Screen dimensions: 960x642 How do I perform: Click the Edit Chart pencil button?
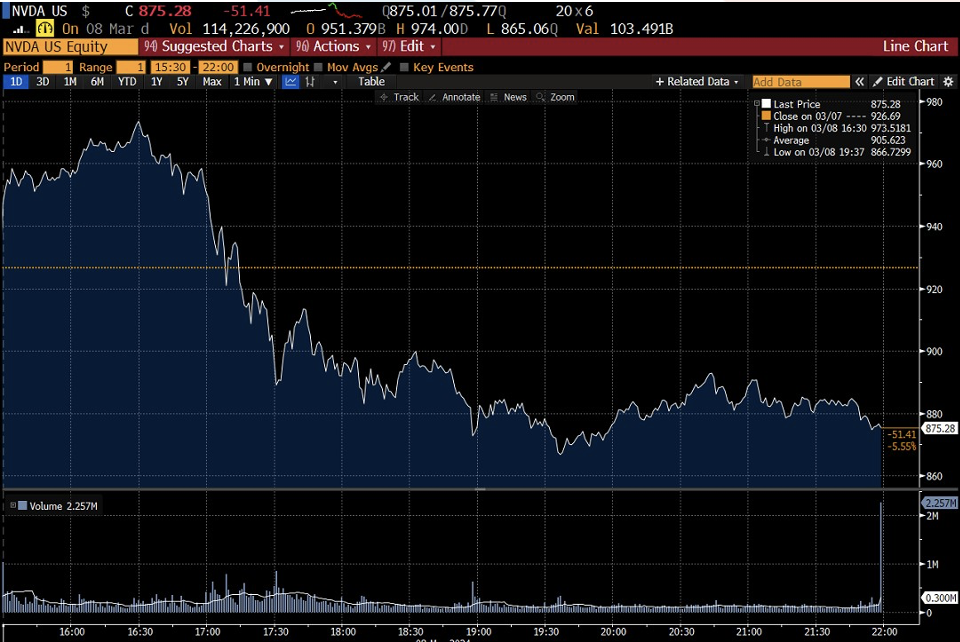[x=904, y=81]
